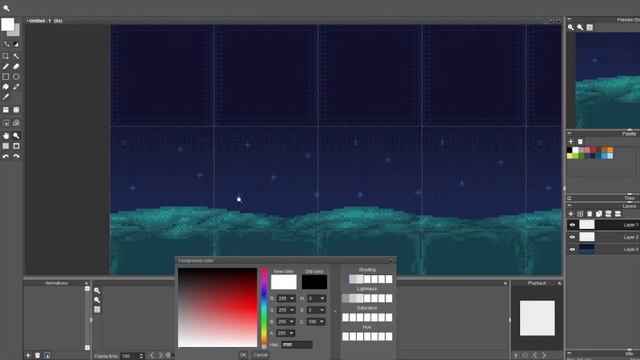Click the foreground color white square

tap(8, 24)
